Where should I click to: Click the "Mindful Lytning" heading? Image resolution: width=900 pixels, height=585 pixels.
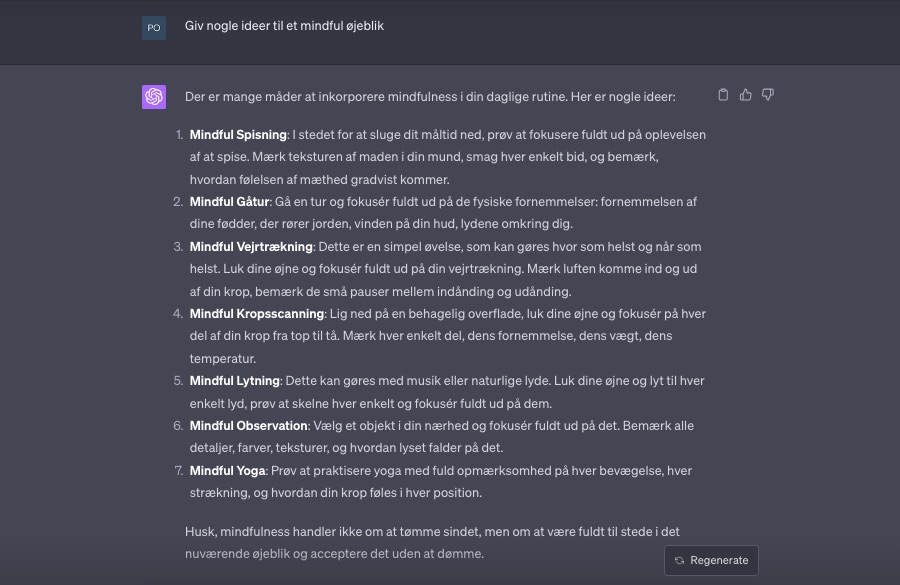235,381
